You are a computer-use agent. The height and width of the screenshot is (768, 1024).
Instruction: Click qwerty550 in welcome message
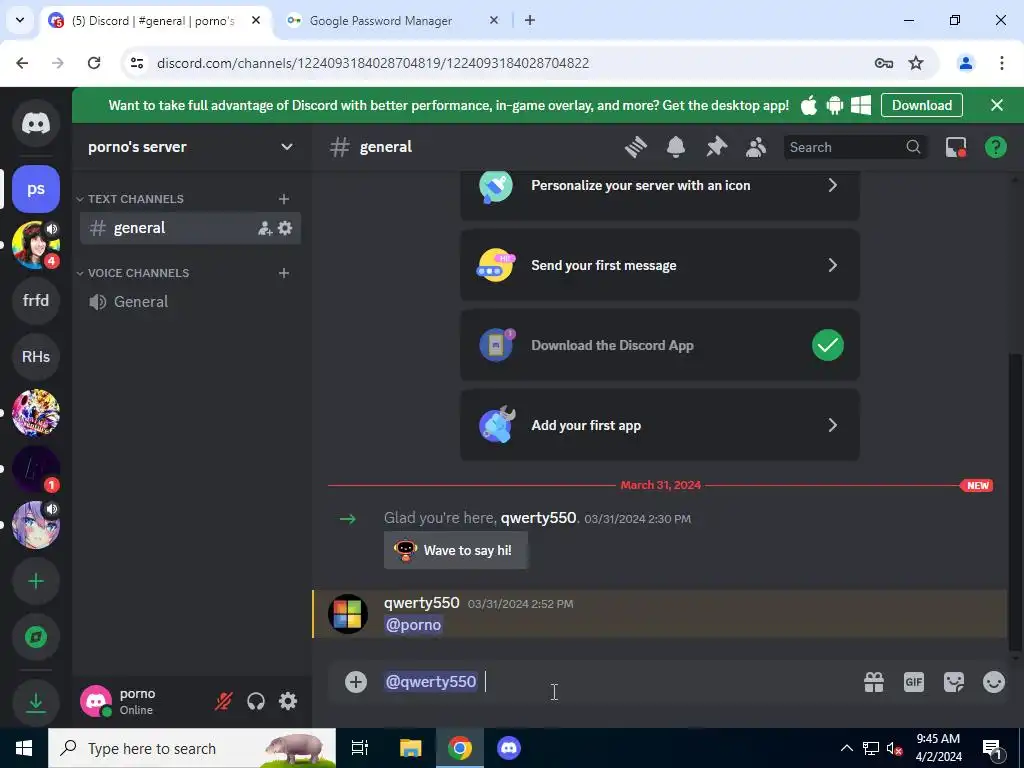click(x=538, y=518)
